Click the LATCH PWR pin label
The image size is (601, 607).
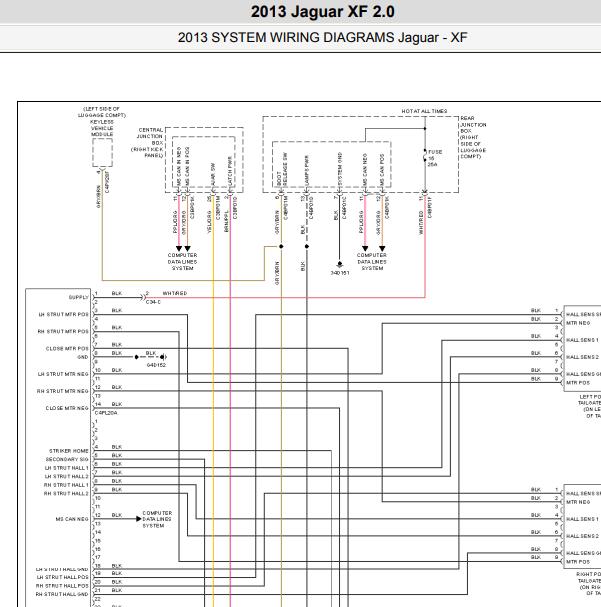tap(230, 171)
